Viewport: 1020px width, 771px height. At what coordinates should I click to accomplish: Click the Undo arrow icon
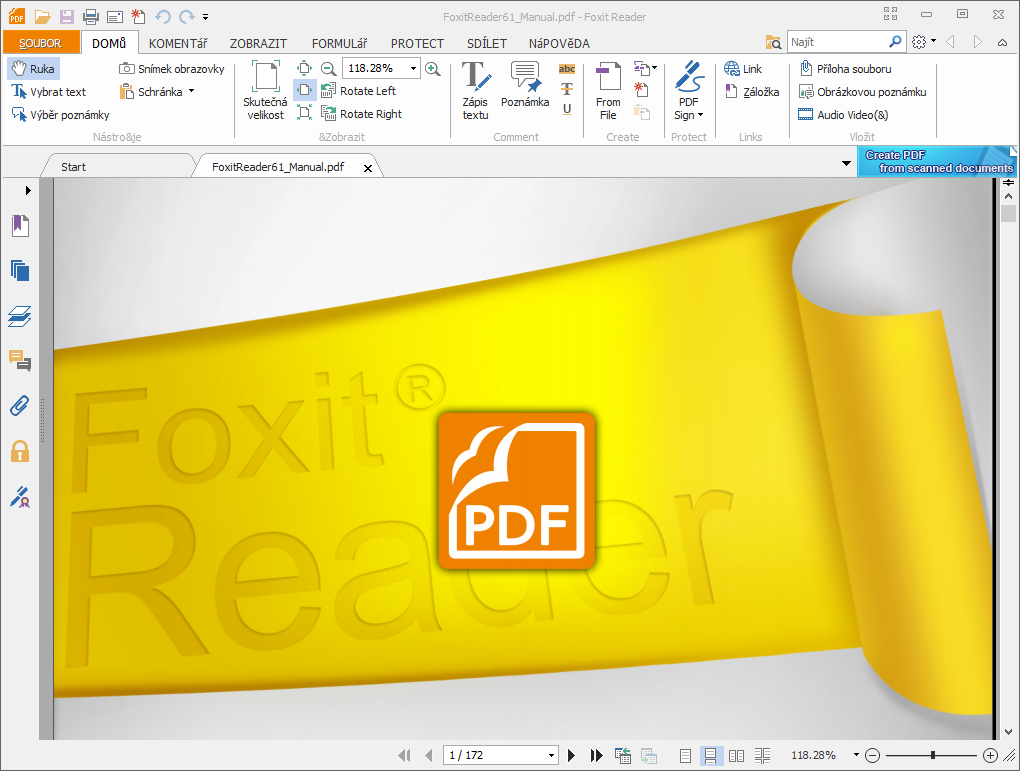163,17
